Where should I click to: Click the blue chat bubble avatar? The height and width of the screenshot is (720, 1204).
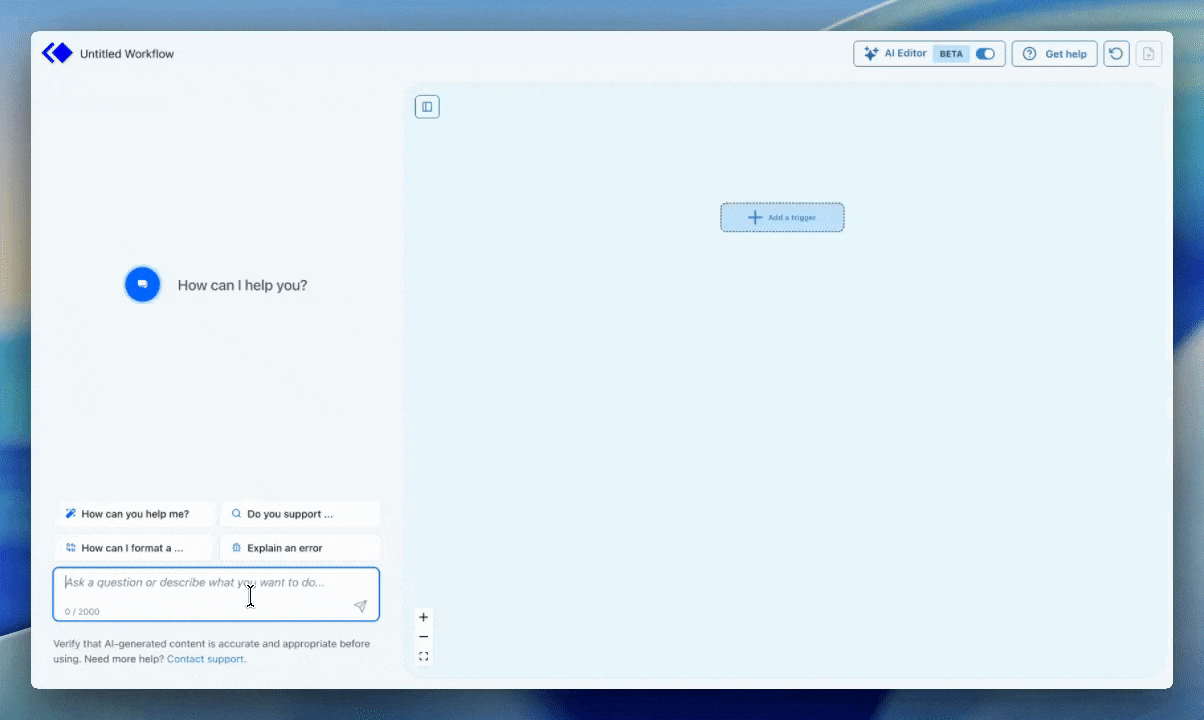pyautogui.click(x=142, y=284)
